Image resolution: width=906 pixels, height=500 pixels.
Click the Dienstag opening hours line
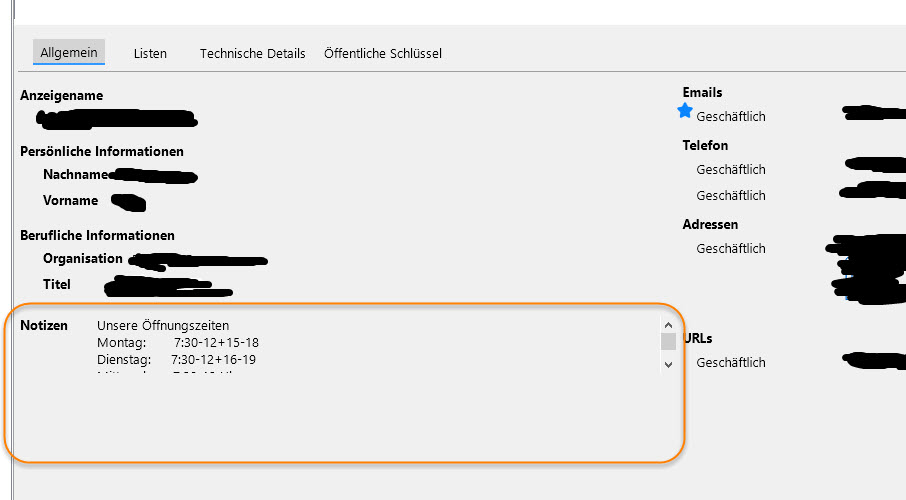pos(176,360)
